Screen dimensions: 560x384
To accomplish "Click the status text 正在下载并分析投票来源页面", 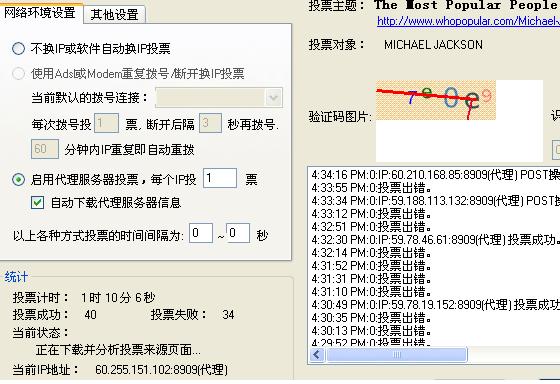I will (118, 350).
